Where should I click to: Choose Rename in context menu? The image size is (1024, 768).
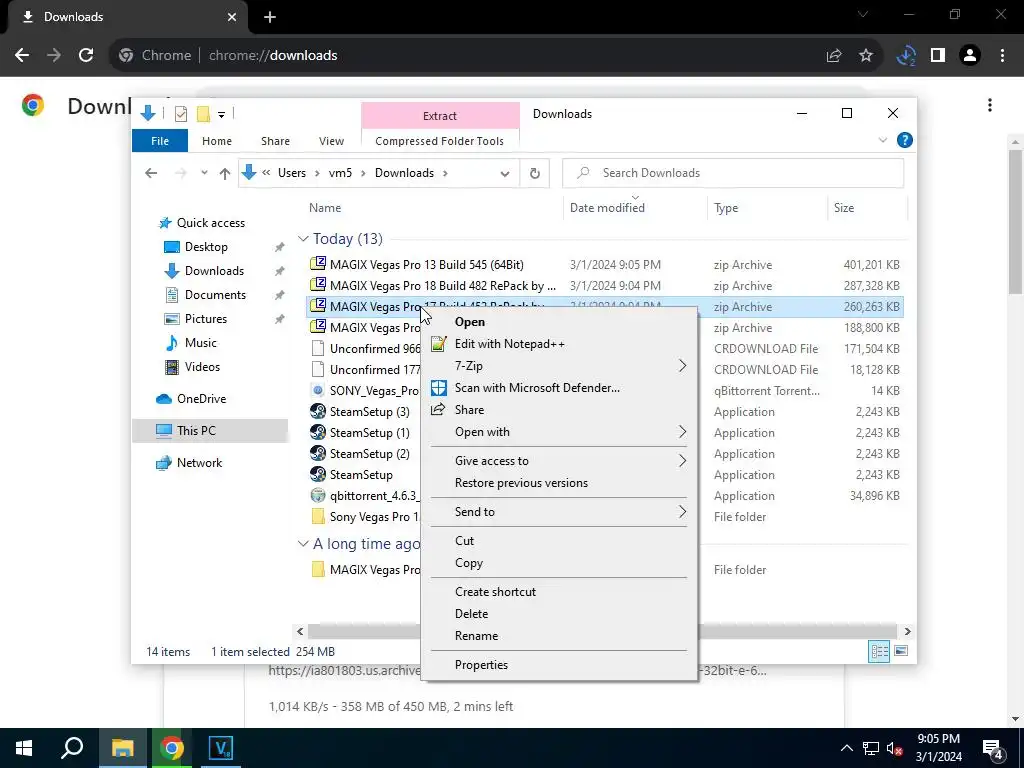click(560, 636)
